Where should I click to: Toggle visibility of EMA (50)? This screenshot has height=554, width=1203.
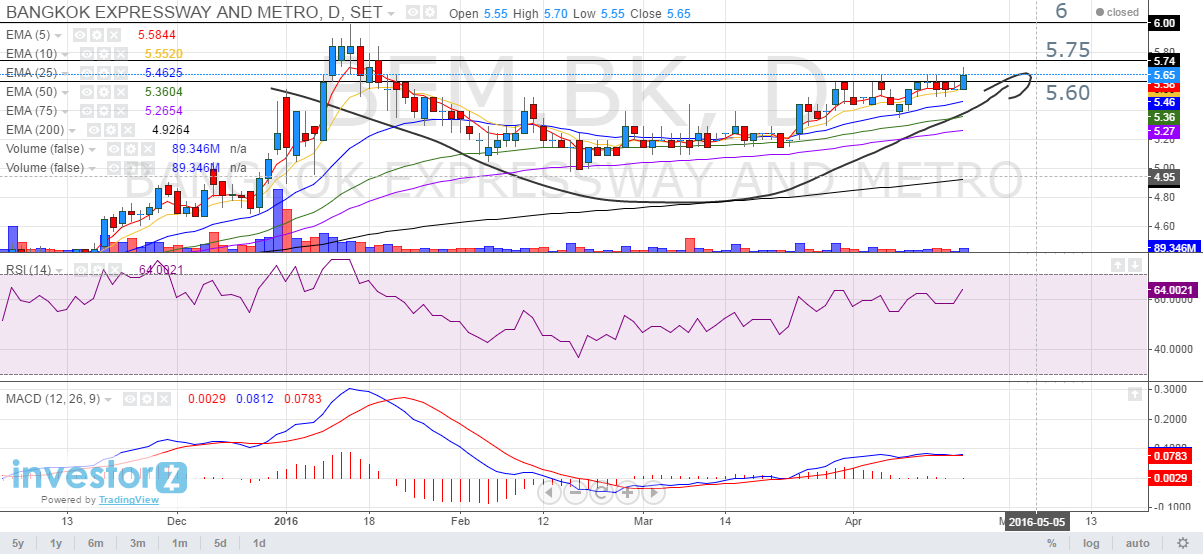coord(87,92)
